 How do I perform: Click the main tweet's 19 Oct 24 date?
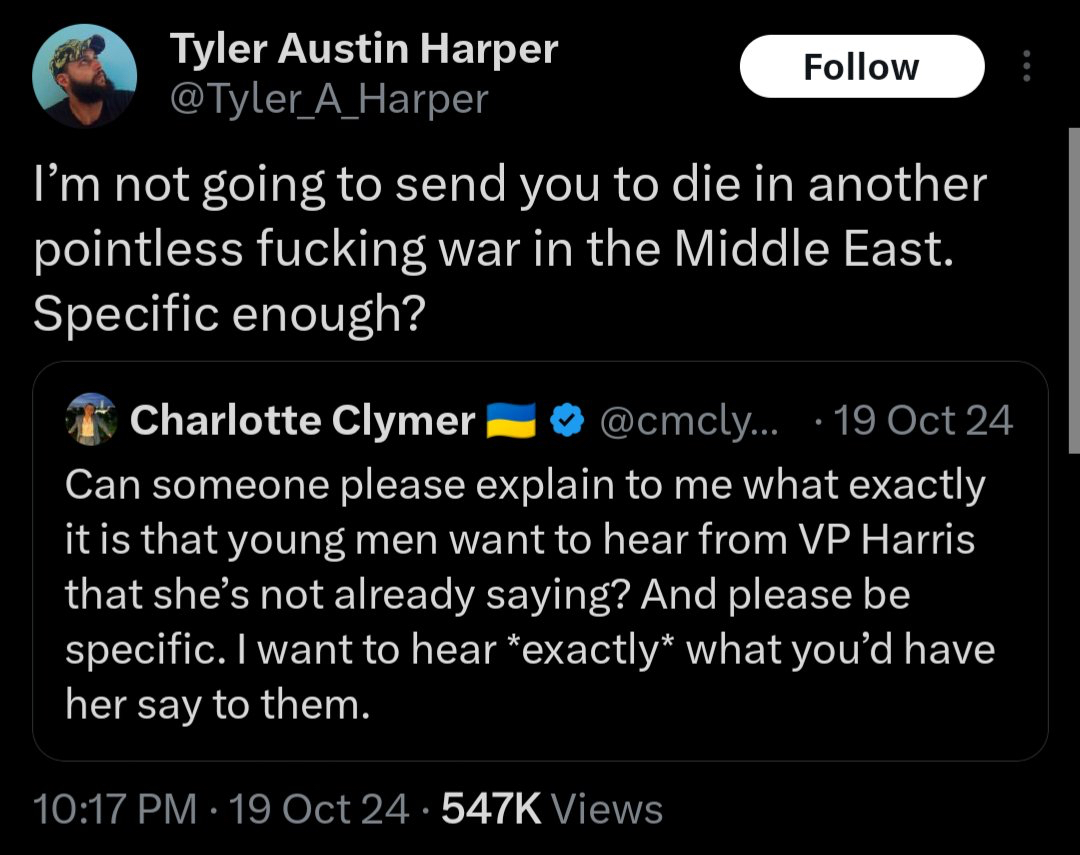(319, 808)
